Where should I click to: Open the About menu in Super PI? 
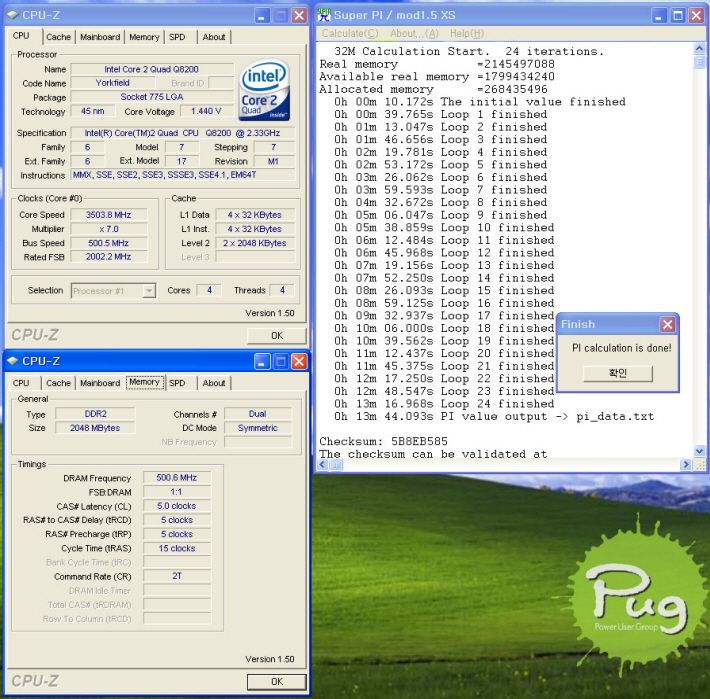(x=414, y=34)
